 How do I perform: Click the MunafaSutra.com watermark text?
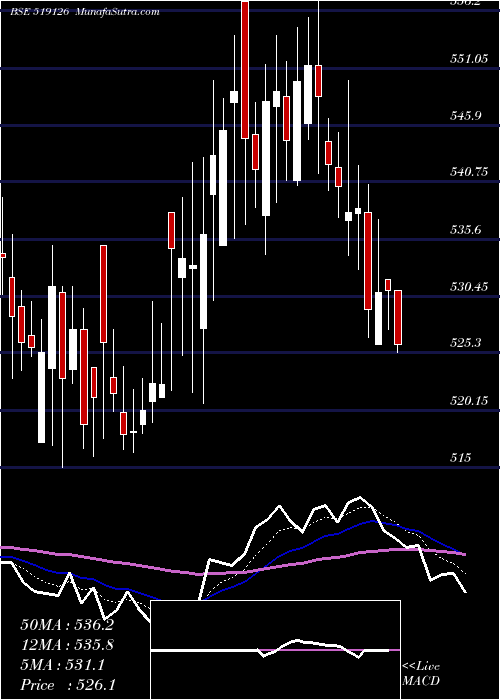point(117,12)
